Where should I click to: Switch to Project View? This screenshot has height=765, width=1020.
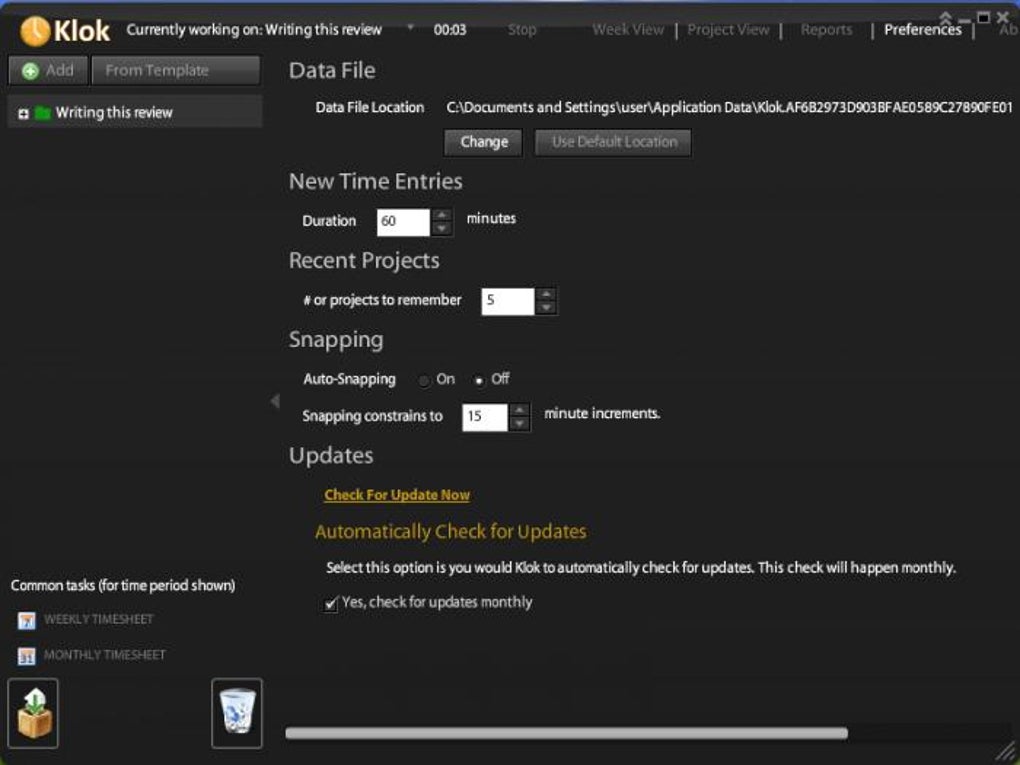(728, 30)
